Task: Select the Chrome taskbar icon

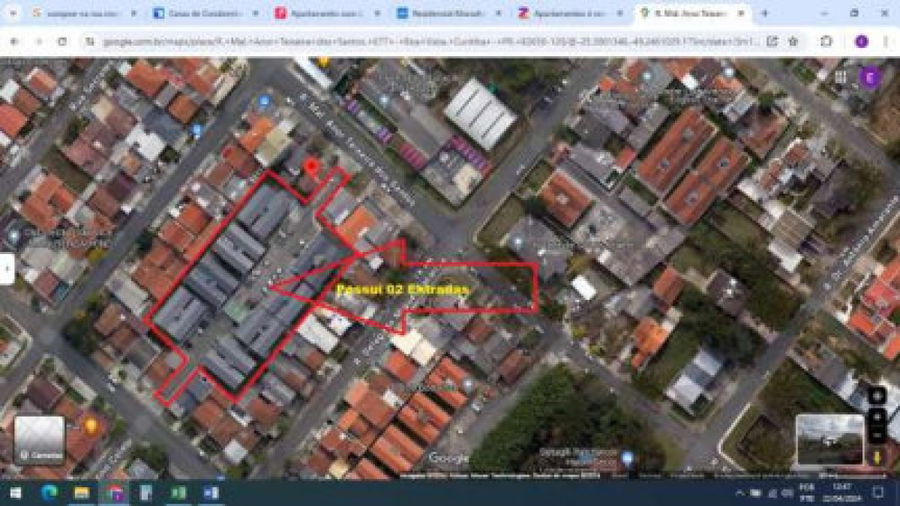Action: point(114,493)
